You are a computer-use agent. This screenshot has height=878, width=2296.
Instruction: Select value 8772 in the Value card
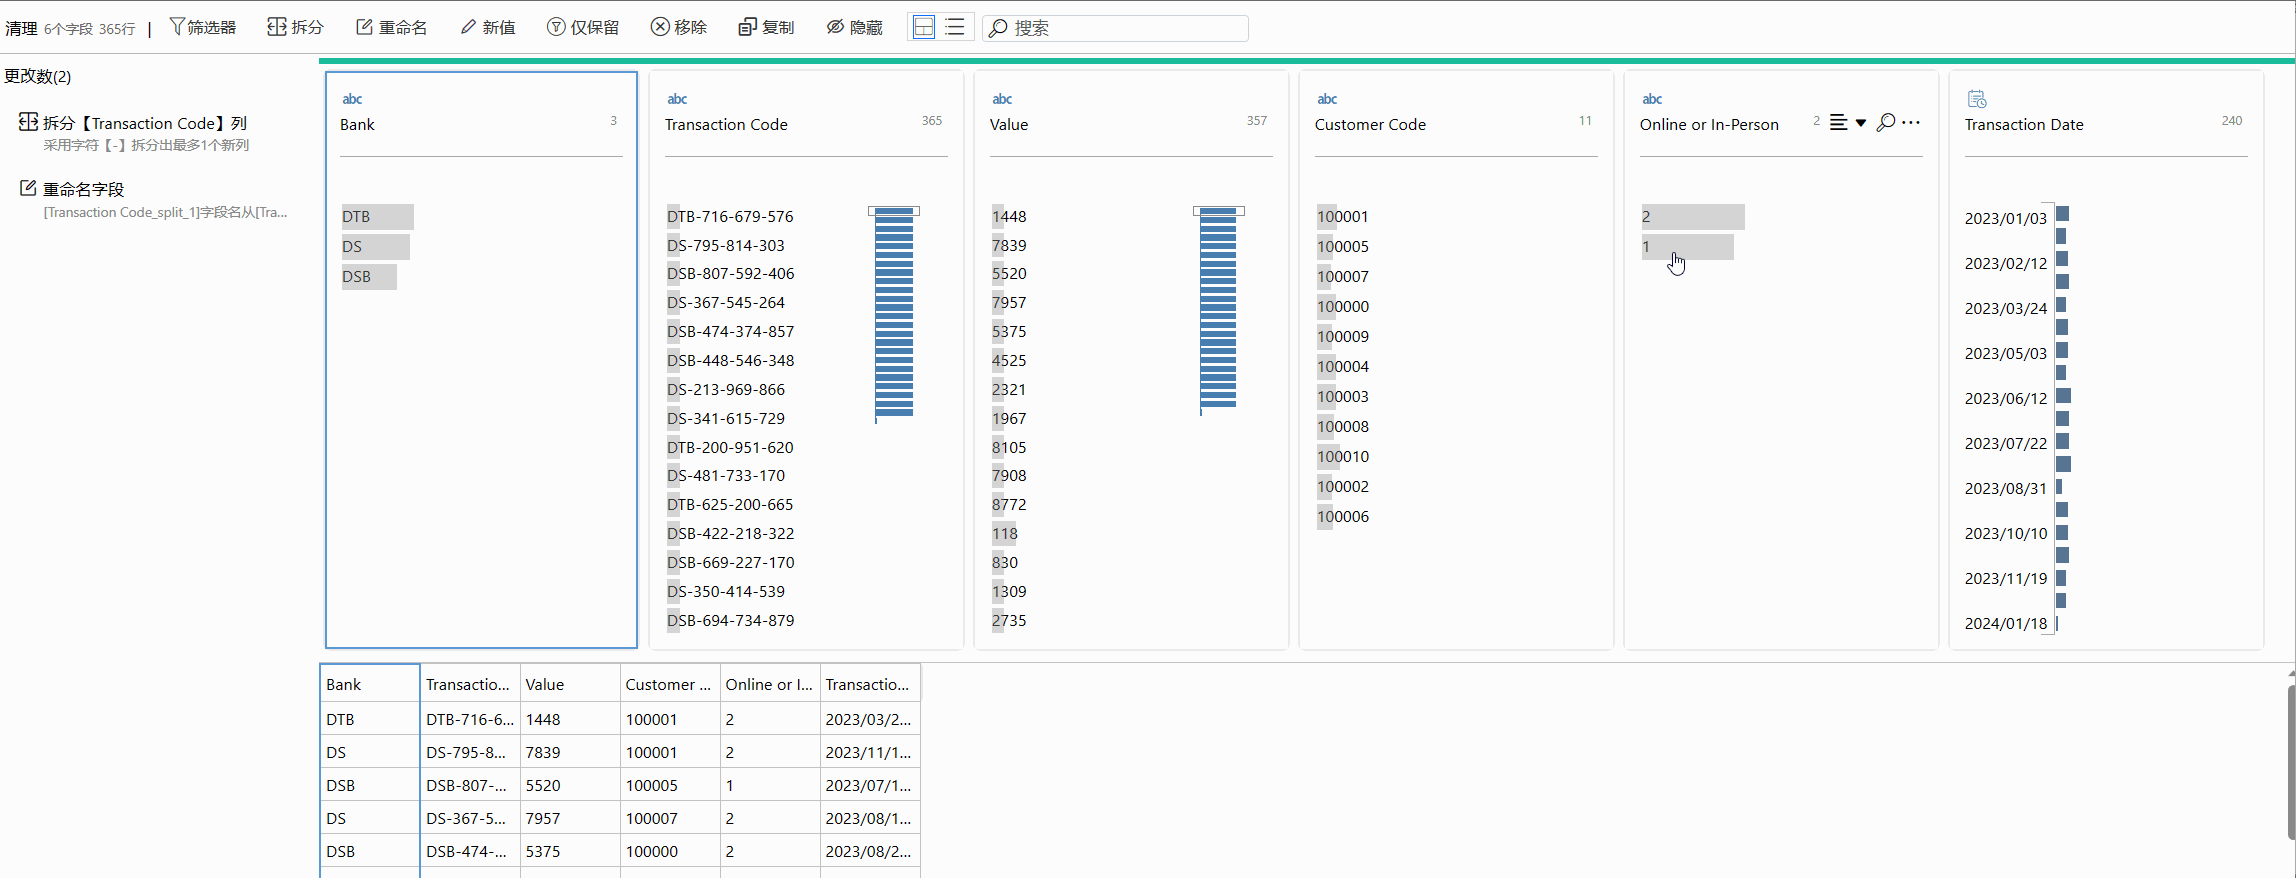pyautogui.click(x=1009, y=504)
